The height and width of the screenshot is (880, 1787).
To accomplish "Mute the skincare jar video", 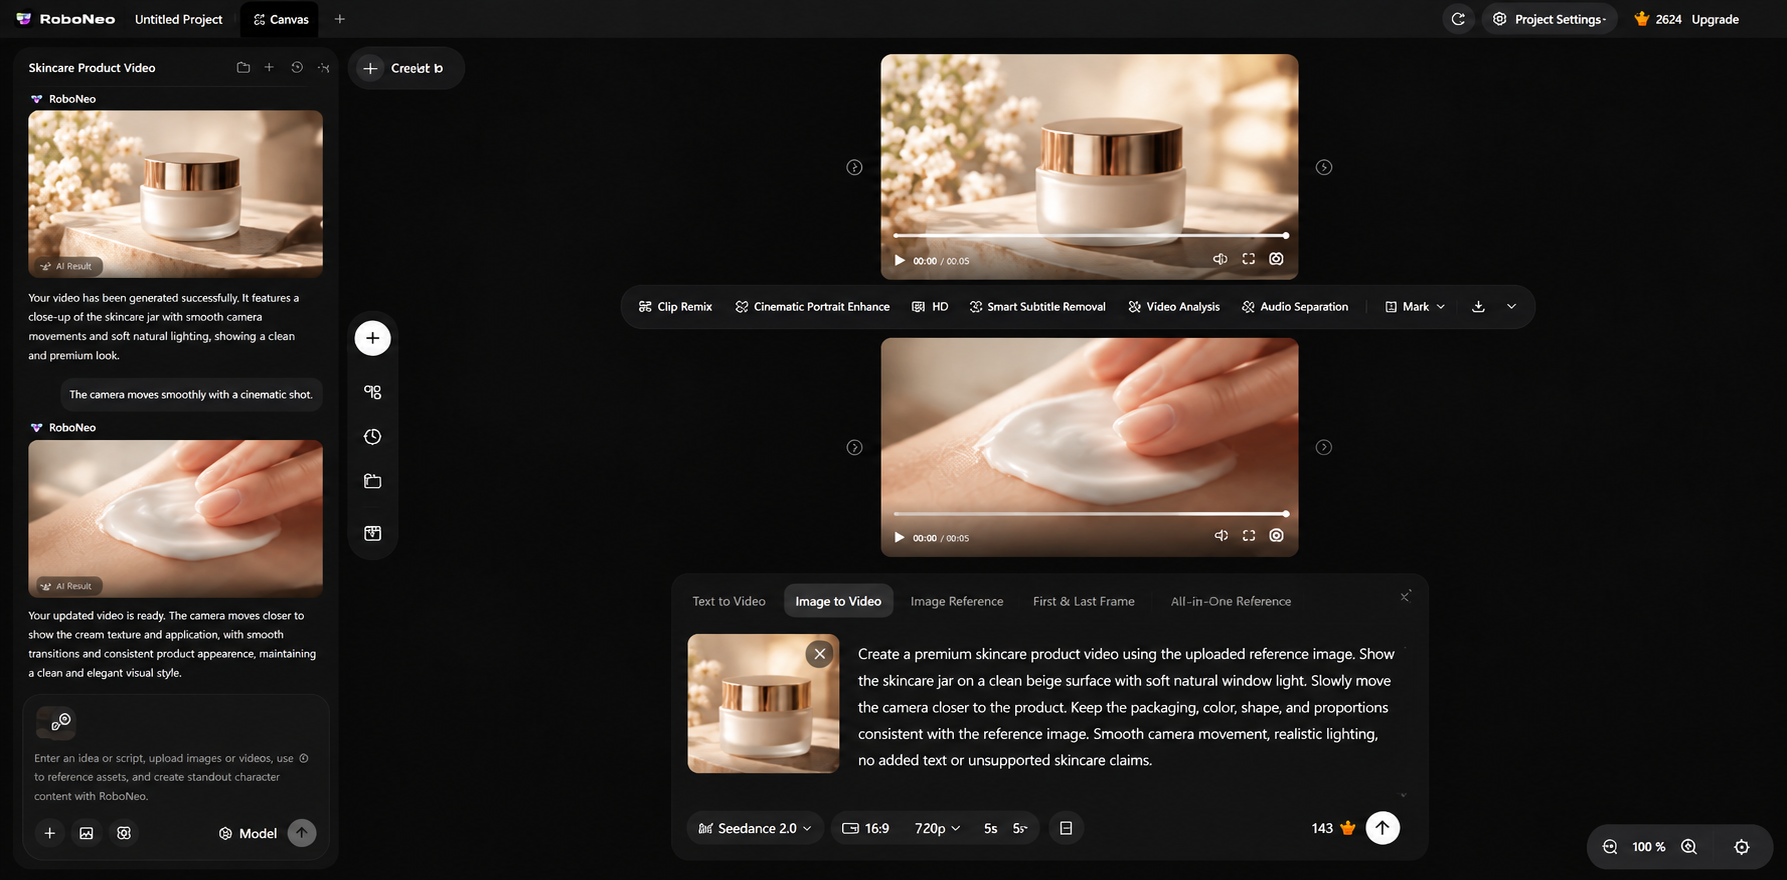I will 1220,259.
